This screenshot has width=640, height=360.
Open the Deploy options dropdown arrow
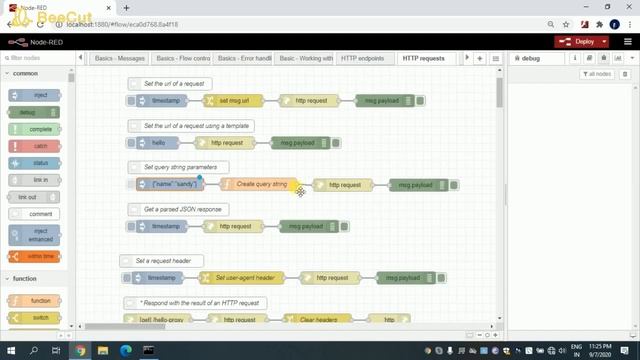[x=604, y=42]
